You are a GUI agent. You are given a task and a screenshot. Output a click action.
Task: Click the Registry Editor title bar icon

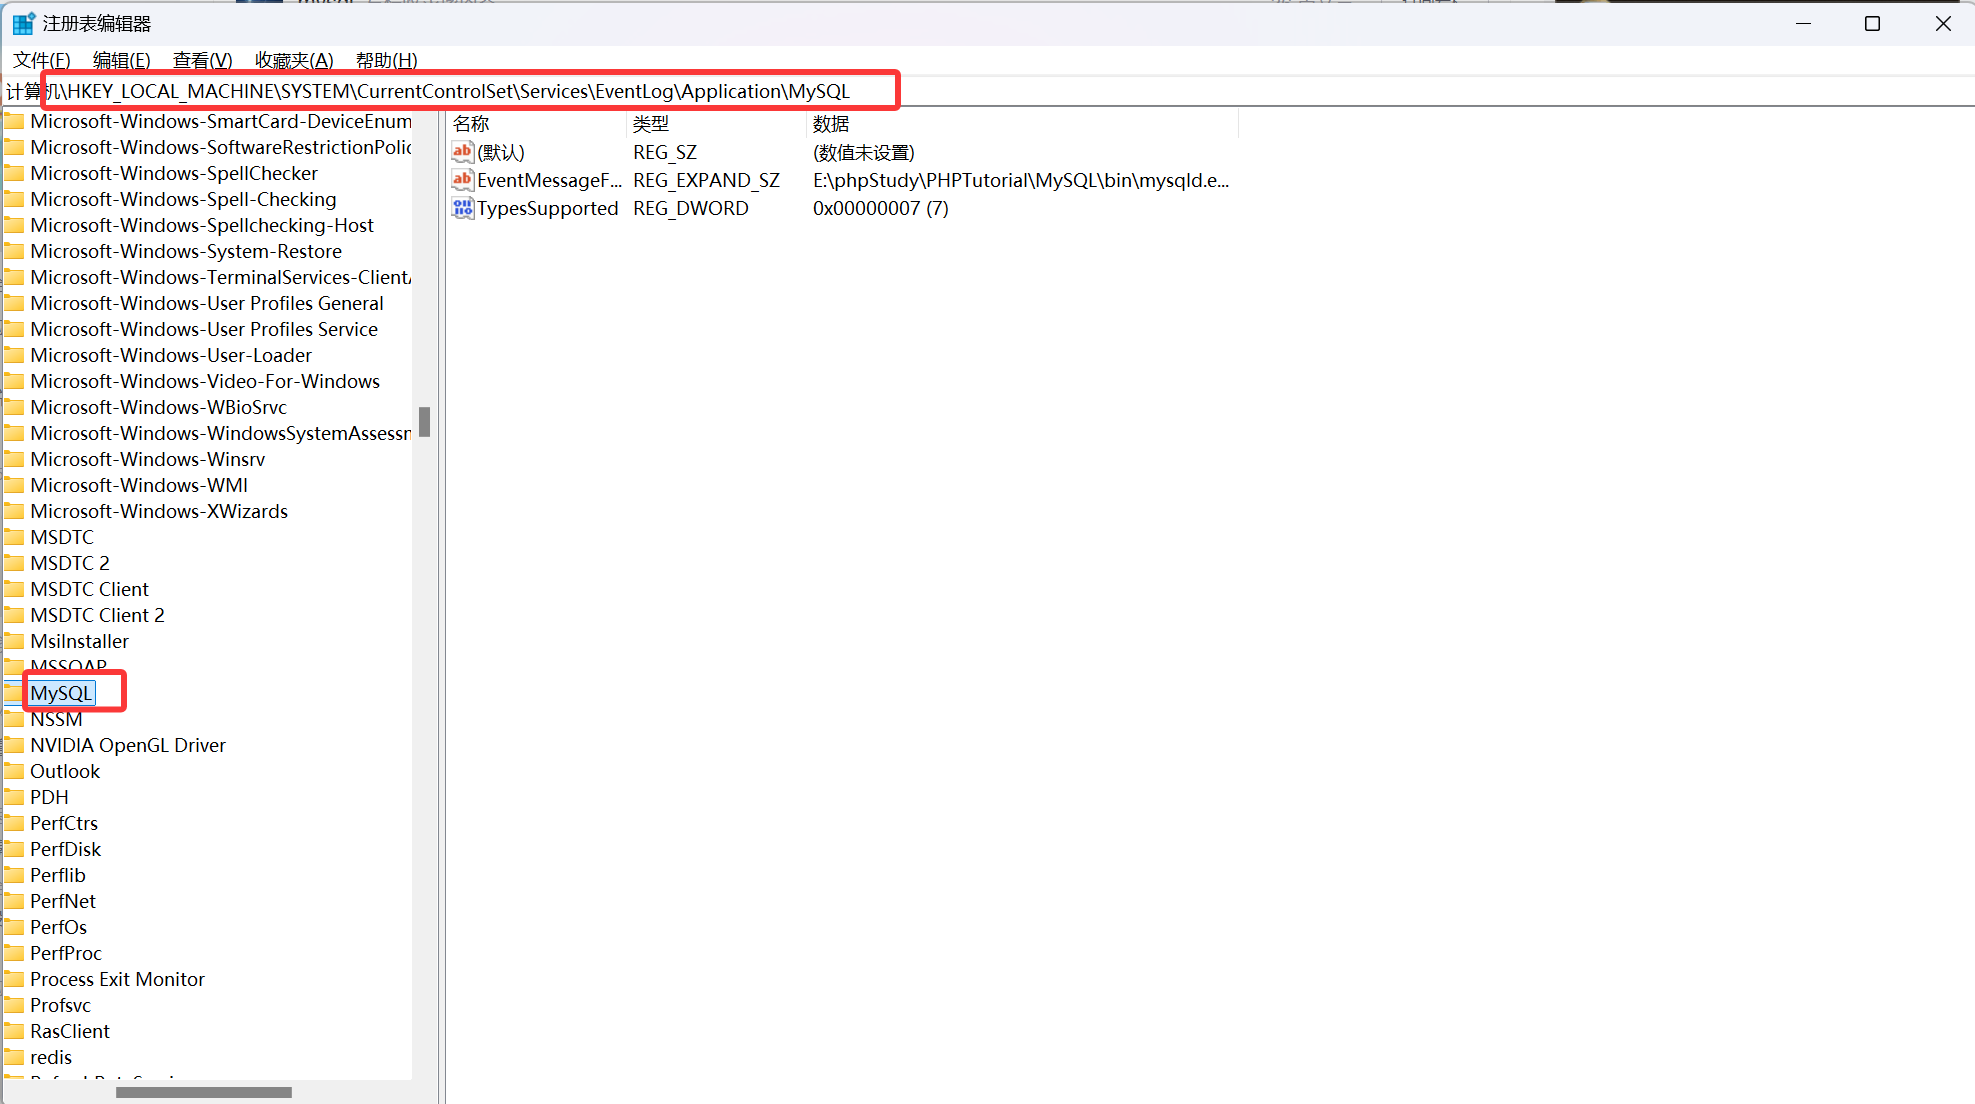(x=22, y=22)
